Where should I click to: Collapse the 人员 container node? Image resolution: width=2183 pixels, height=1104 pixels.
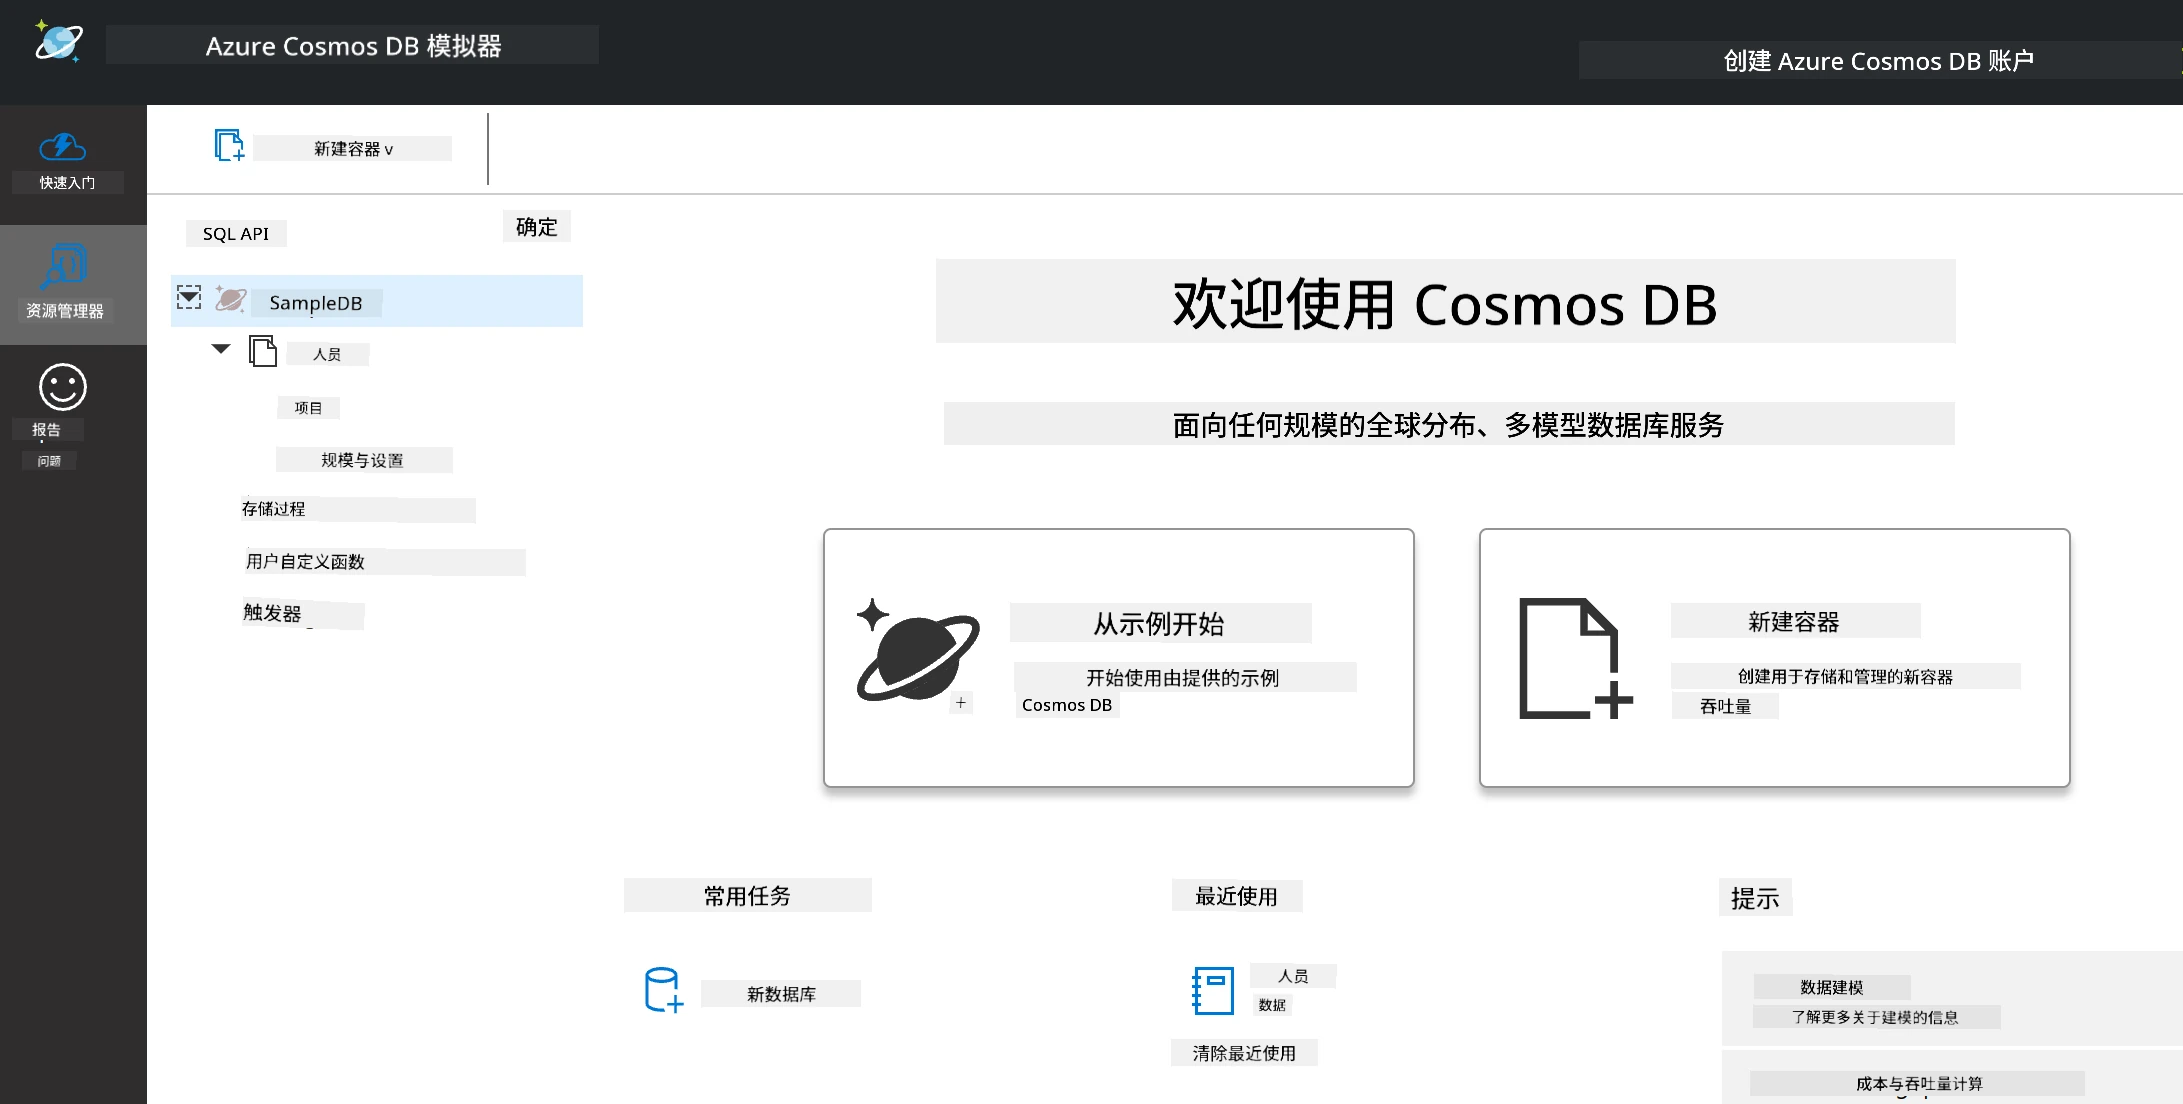[221, 348]
